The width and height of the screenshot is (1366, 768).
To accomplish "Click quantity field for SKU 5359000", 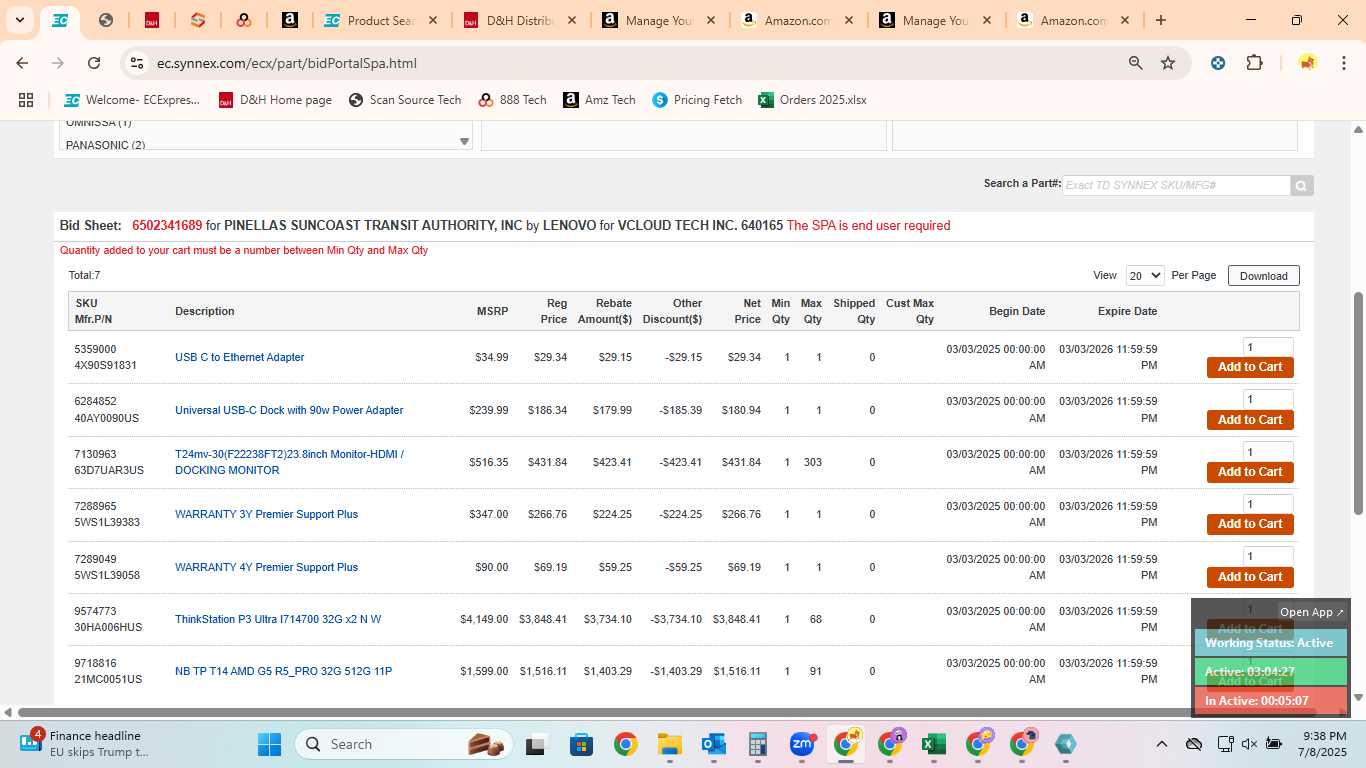I will (x=1268, y=347).
